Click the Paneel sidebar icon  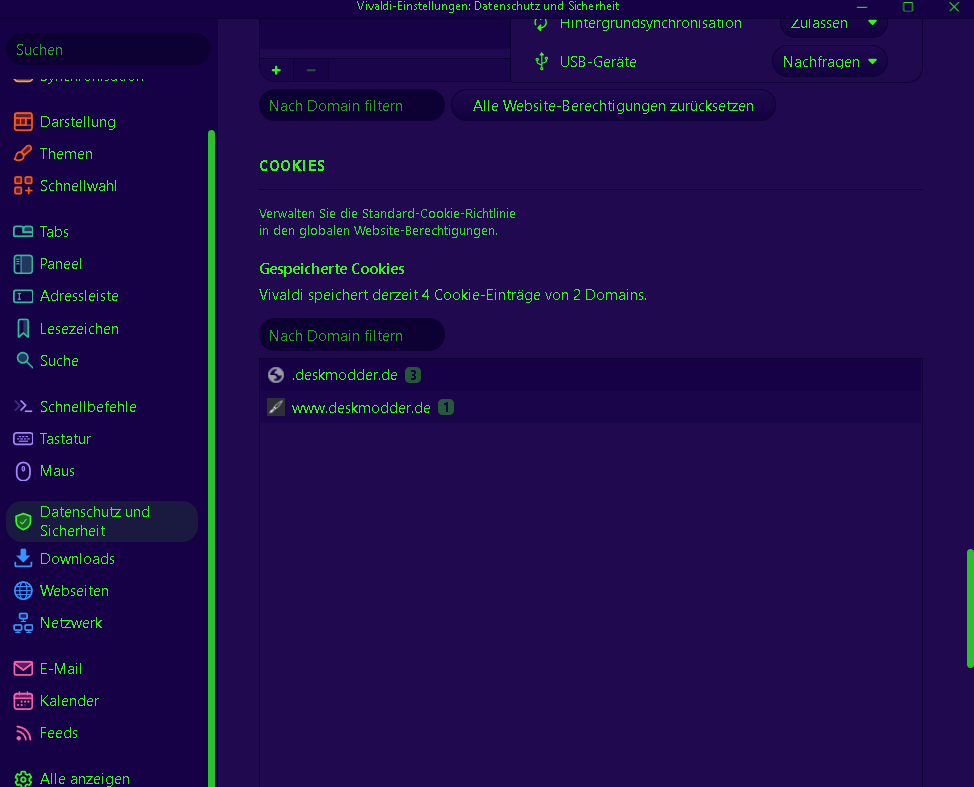23,264
